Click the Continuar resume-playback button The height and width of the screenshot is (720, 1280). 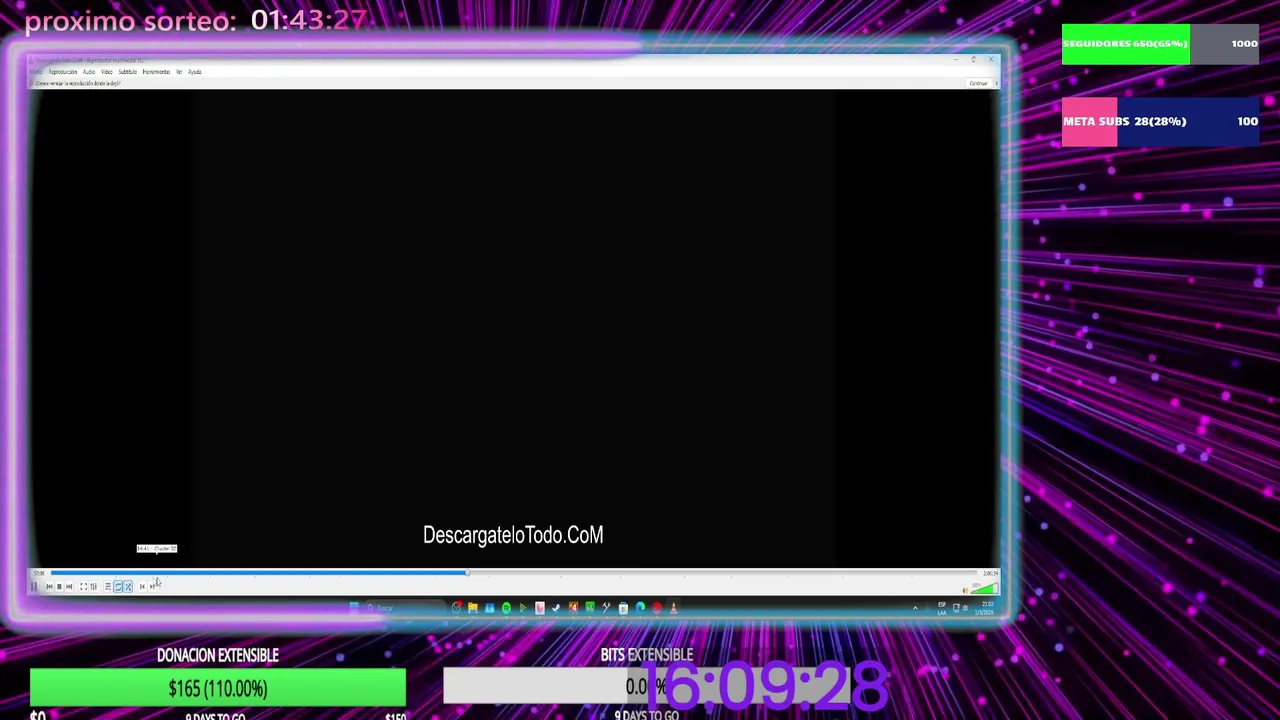click(978, 83)
